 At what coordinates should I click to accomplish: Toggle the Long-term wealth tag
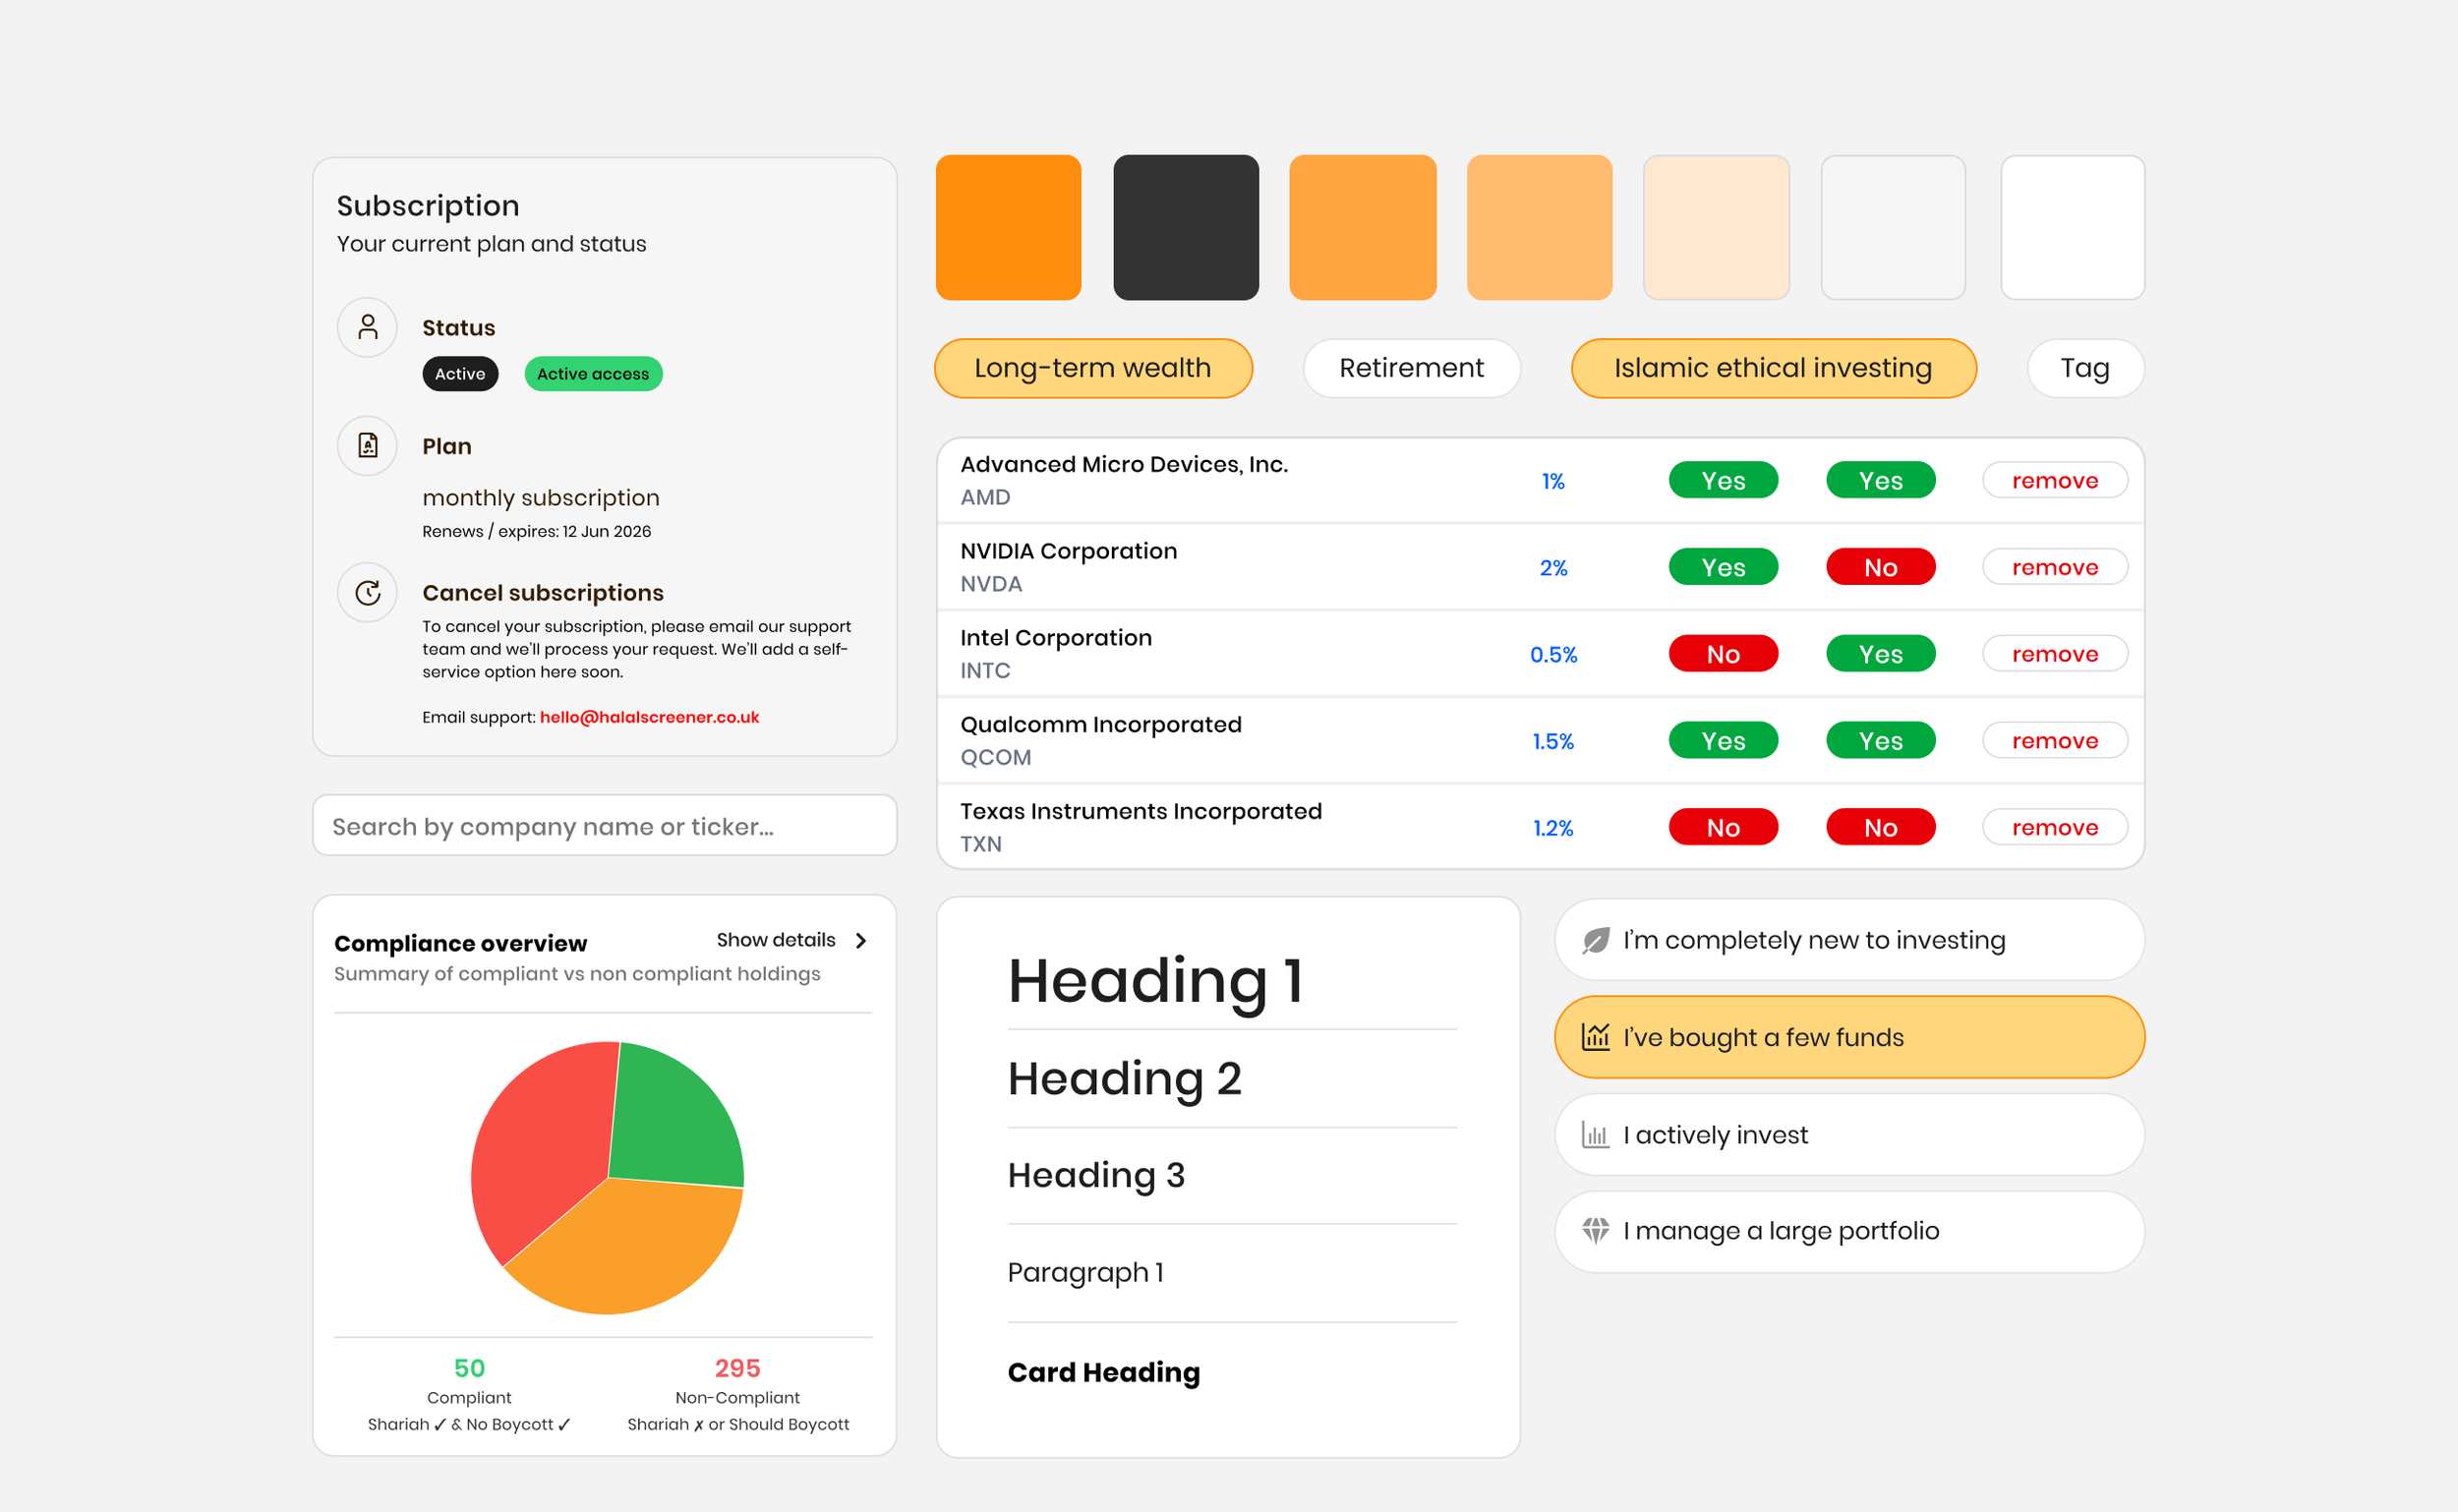click(1093, 368)
